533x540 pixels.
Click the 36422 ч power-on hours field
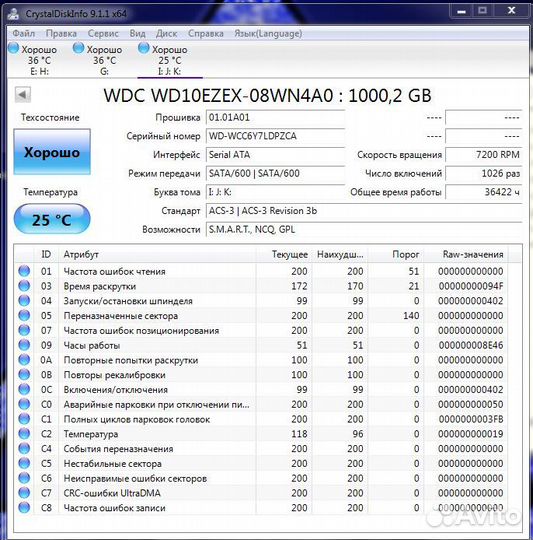point(483,192)
